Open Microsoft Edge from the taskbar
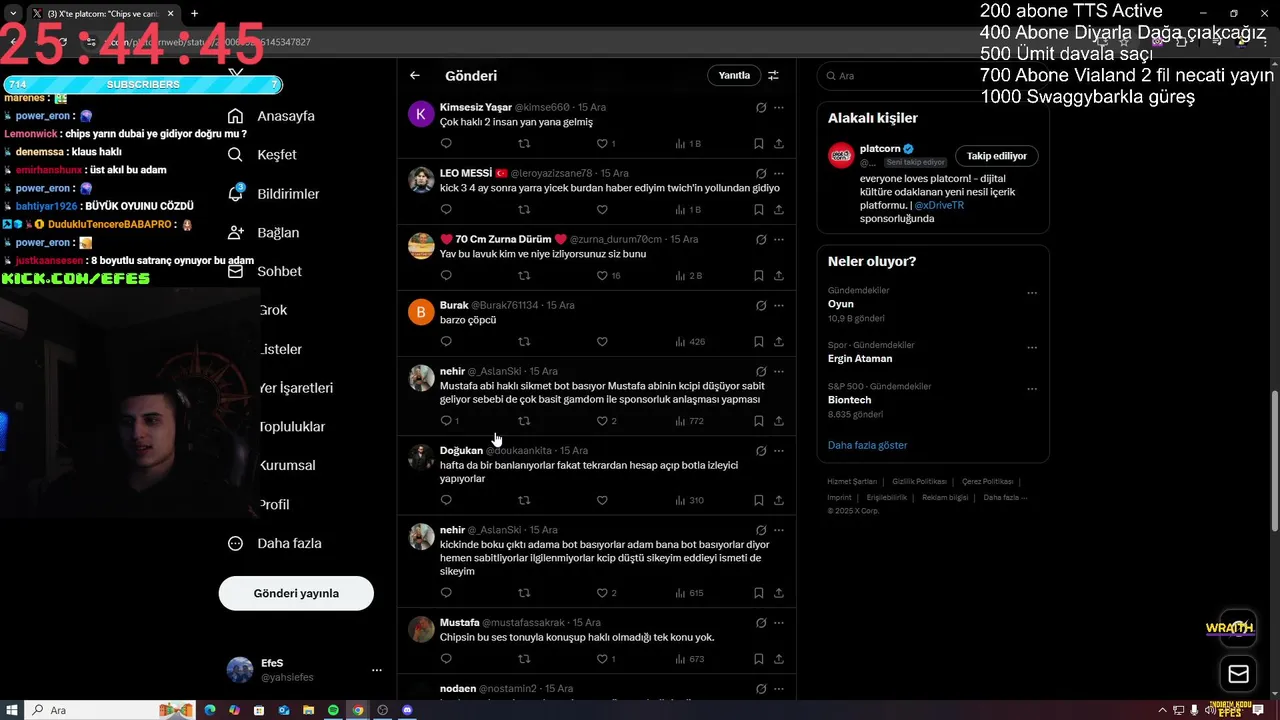 [x=210, y=710]
